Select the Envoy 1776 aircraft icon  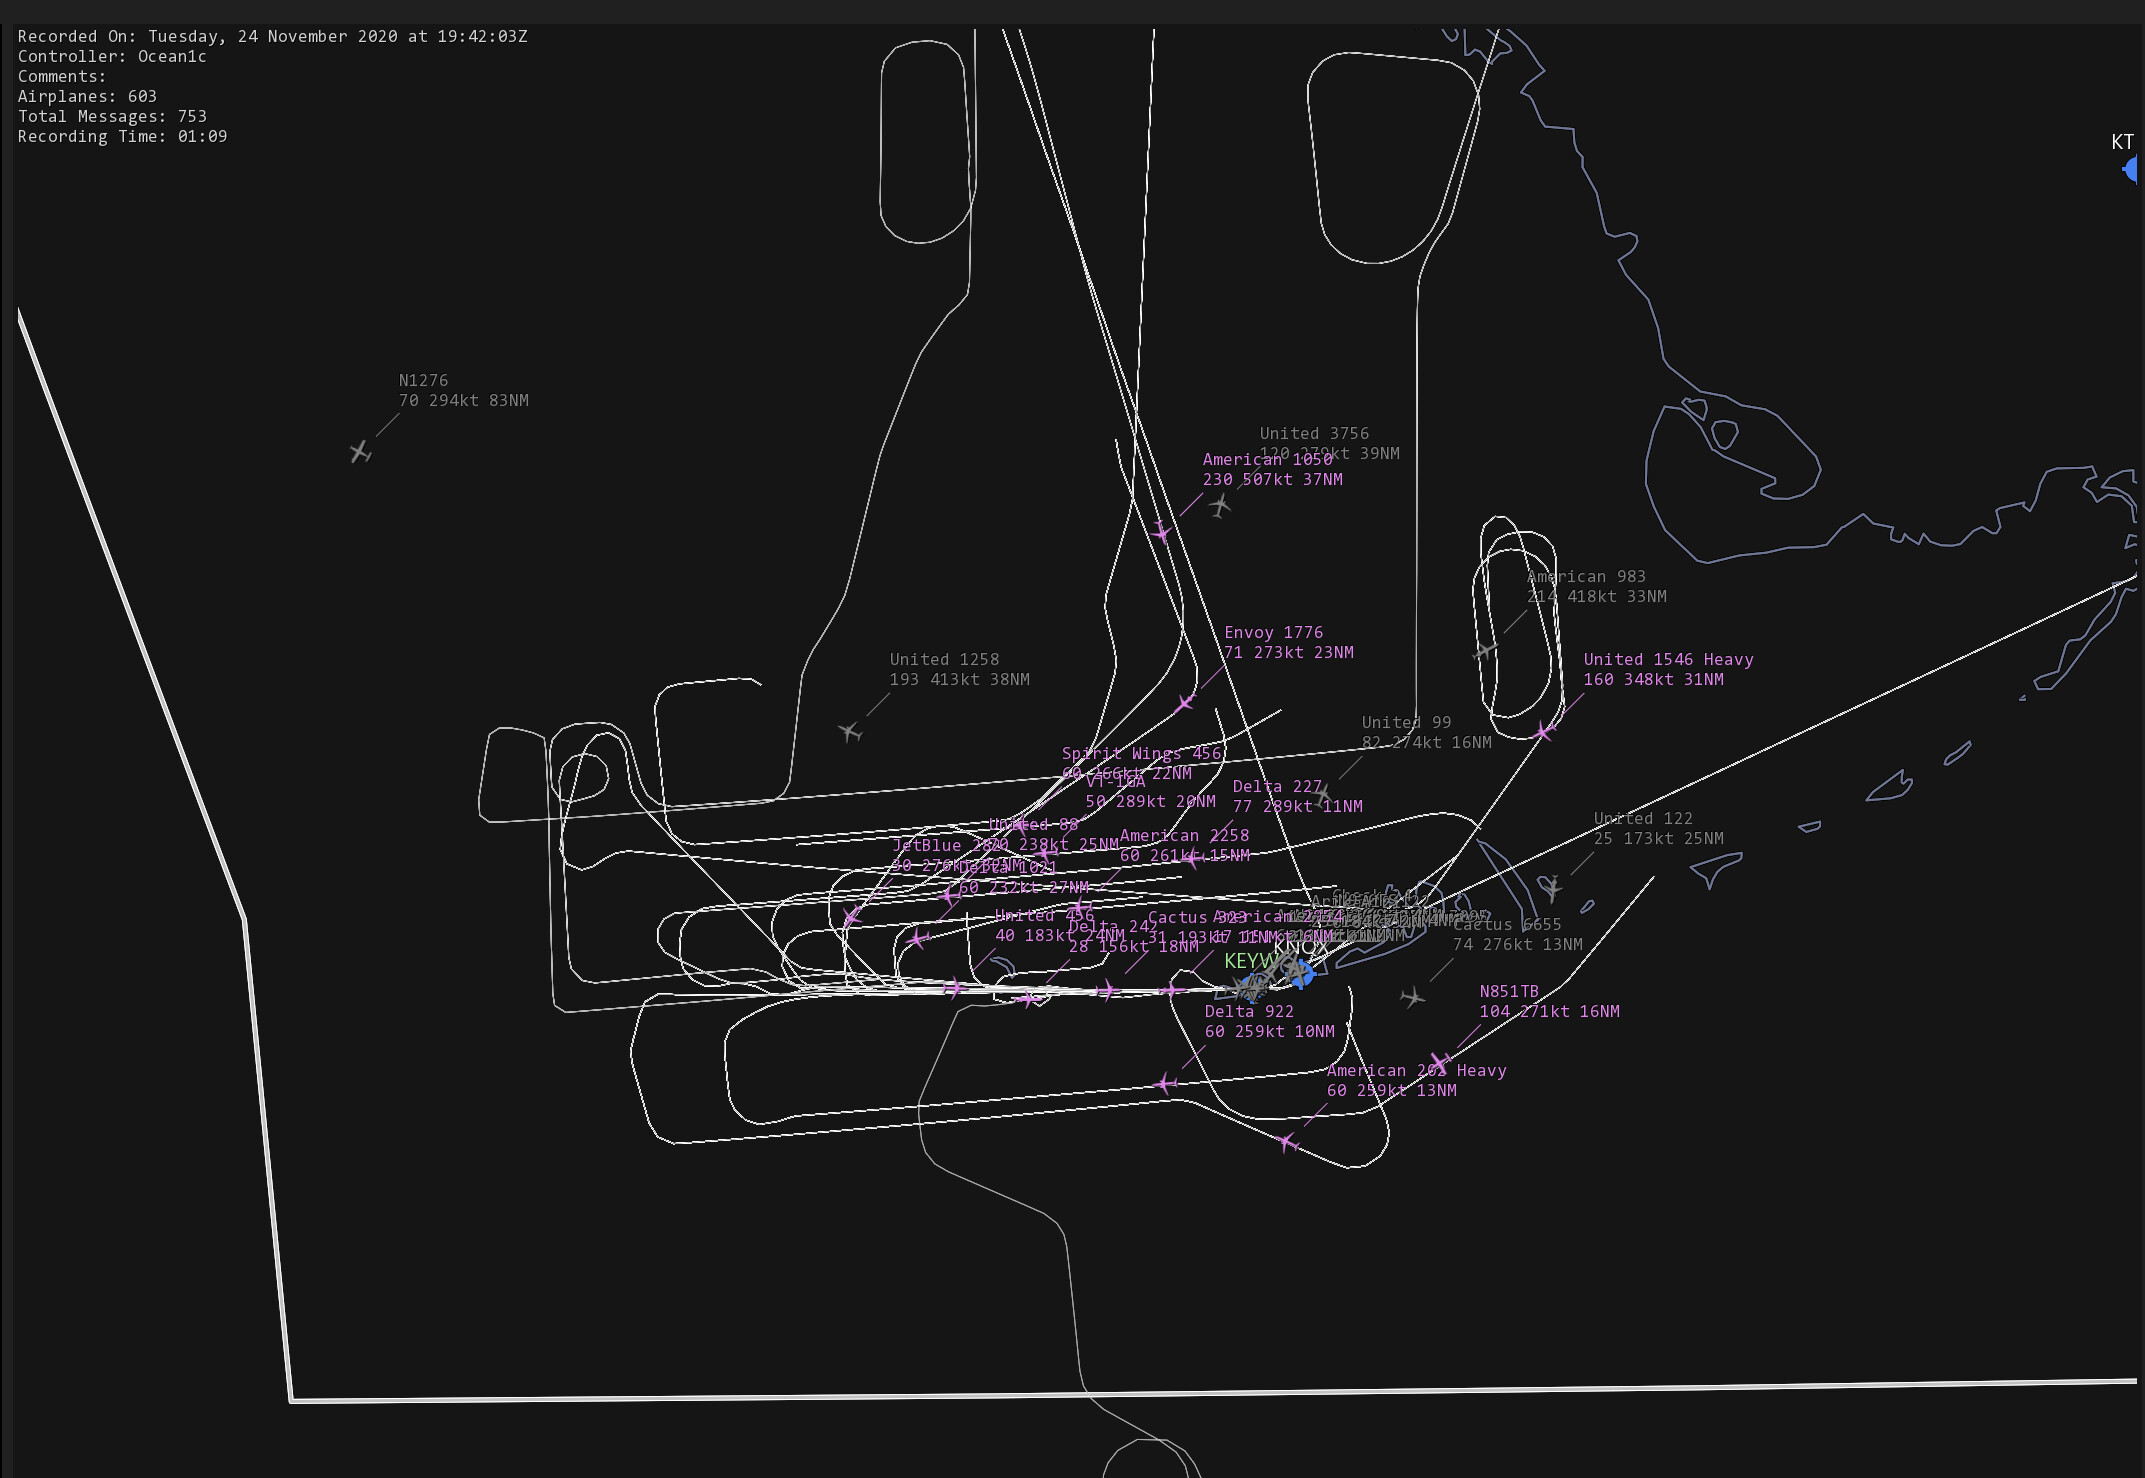(1186, 703)
